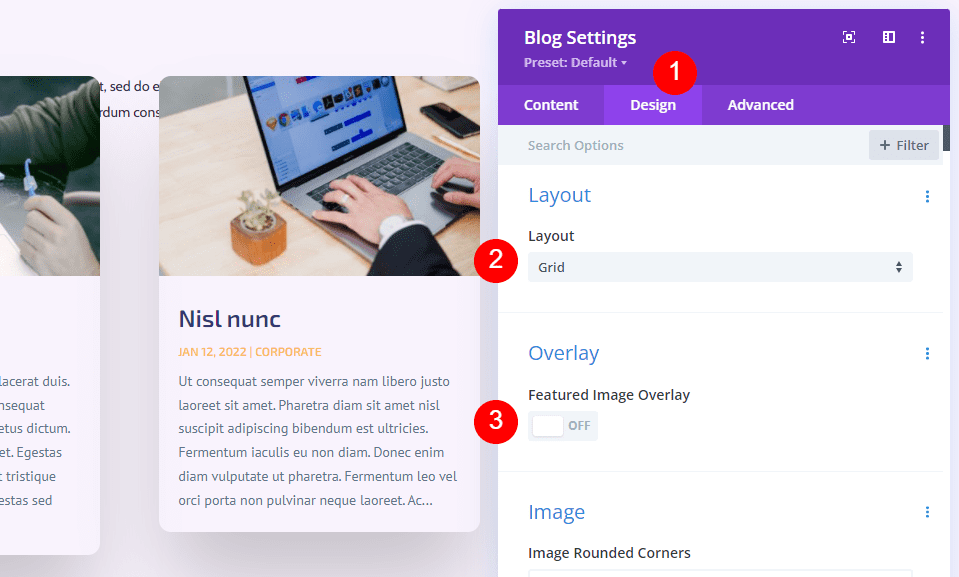Open the Preset: Default dropdown
Screen dimensions: 959x577
coord(575,62)
